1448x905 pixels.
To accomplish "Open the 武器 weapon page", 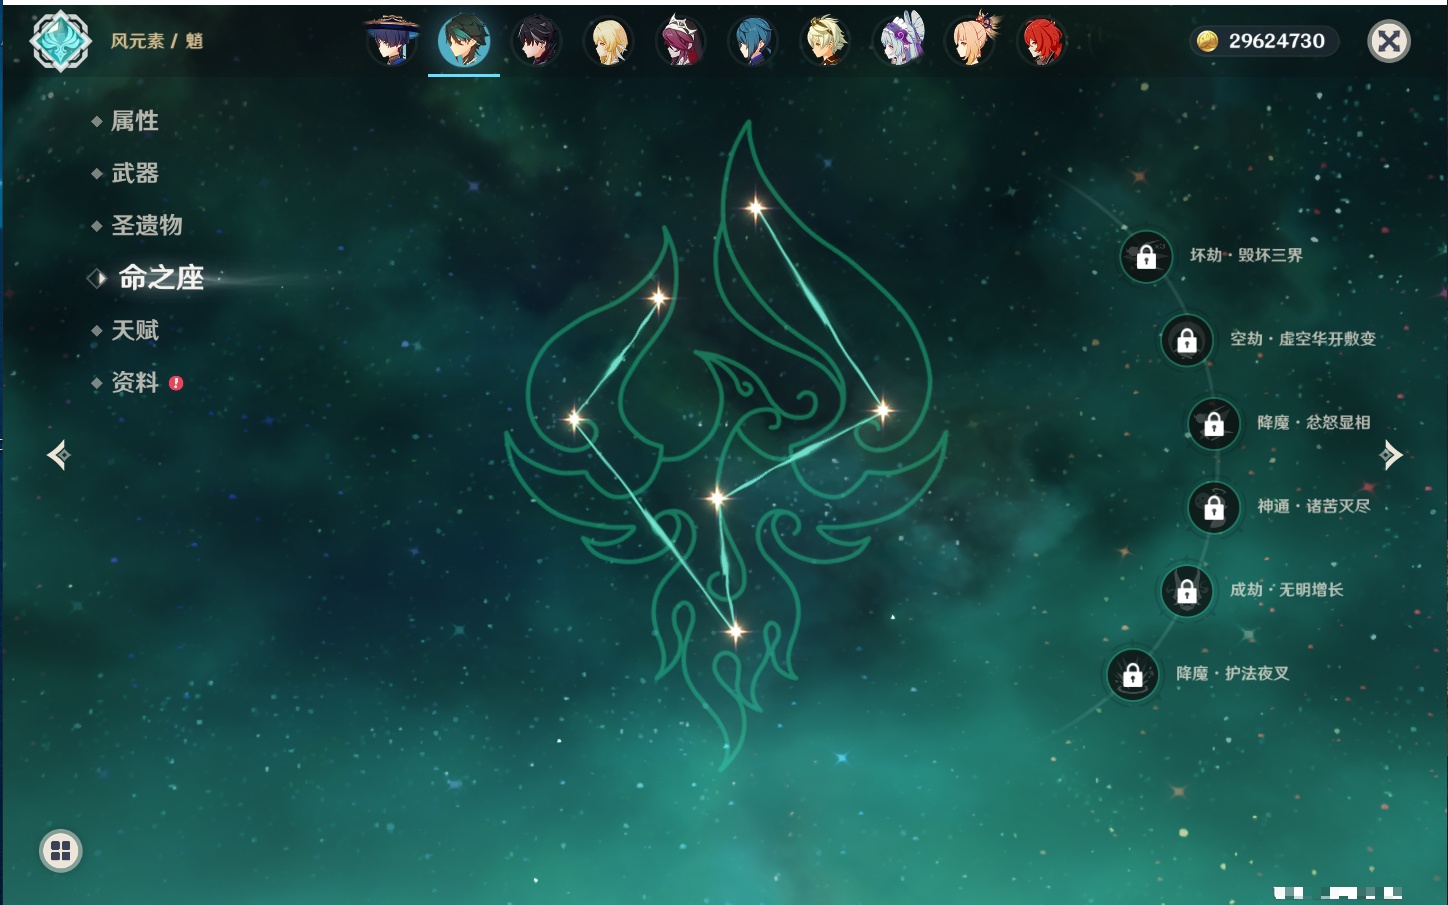I will pos(135,173).
